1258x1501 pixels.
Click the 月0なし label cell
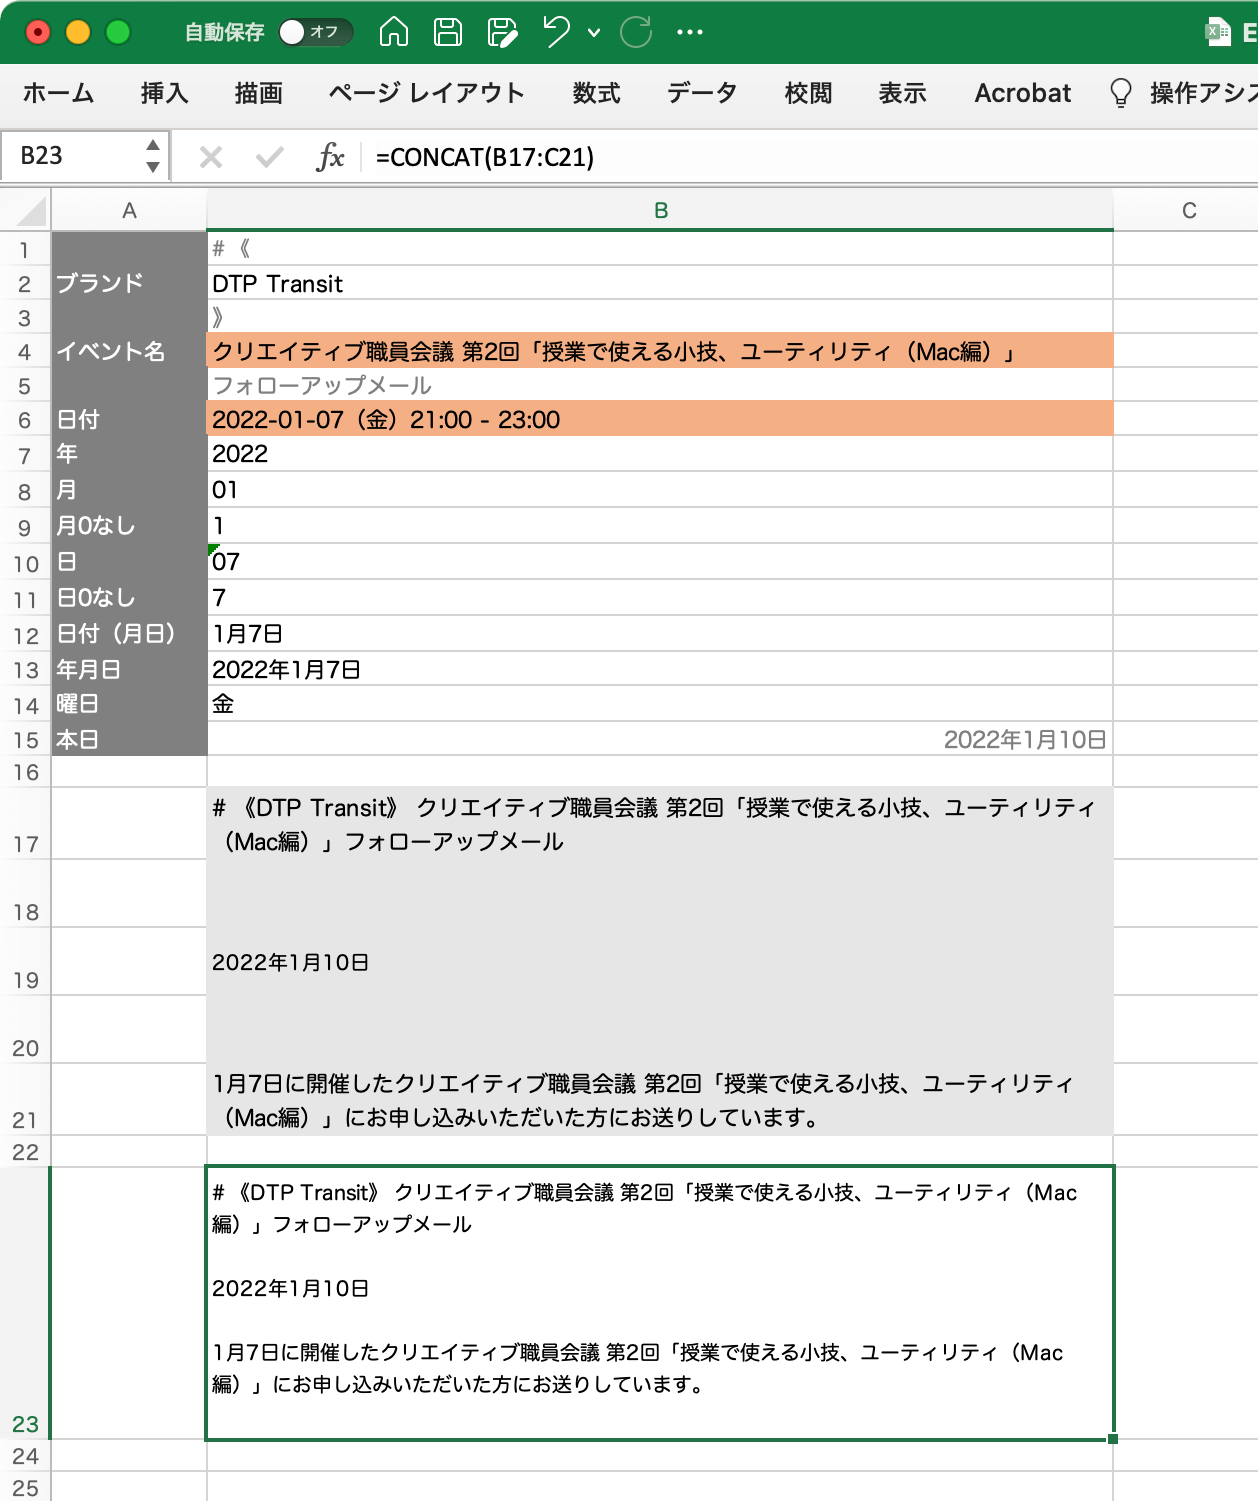129,525
